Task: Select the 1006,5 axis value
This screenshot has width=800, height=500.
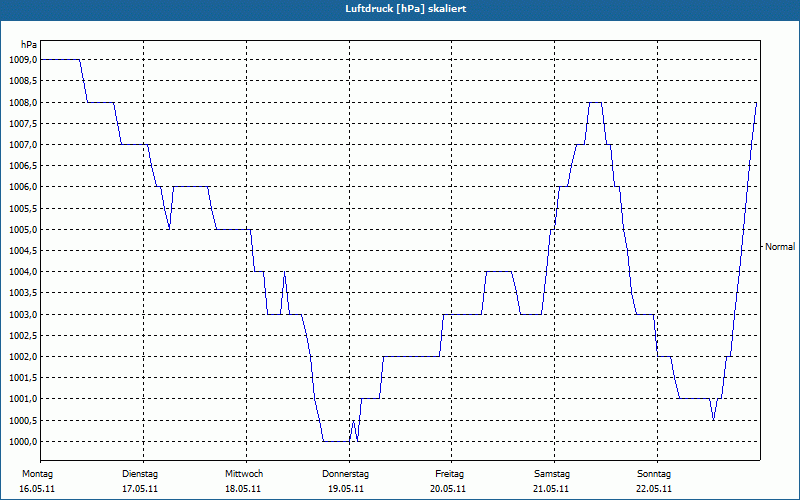Action: (23, 166)
